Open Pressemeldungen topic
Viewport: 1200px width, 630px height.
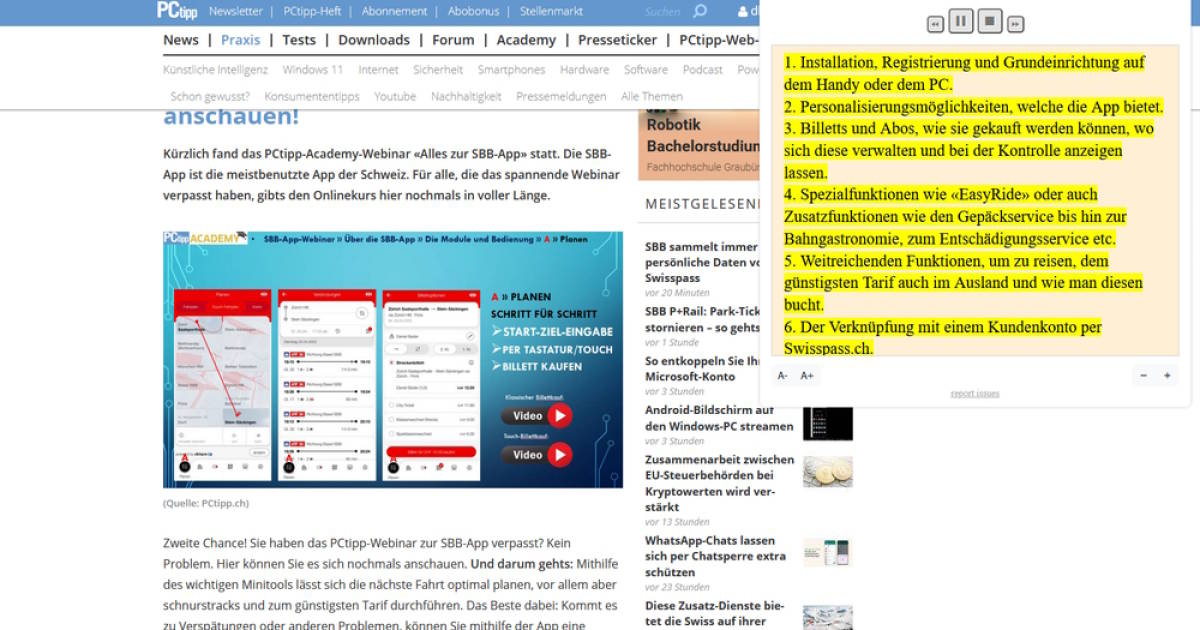coord(561,97)
